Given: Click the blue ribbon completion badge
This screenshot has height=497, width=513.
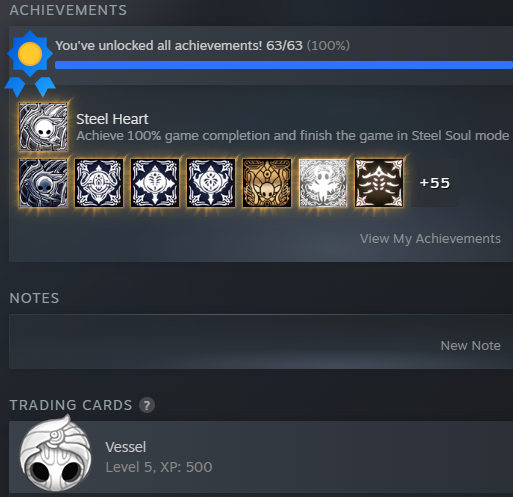Looking at the screenshot, I should 30,64.
